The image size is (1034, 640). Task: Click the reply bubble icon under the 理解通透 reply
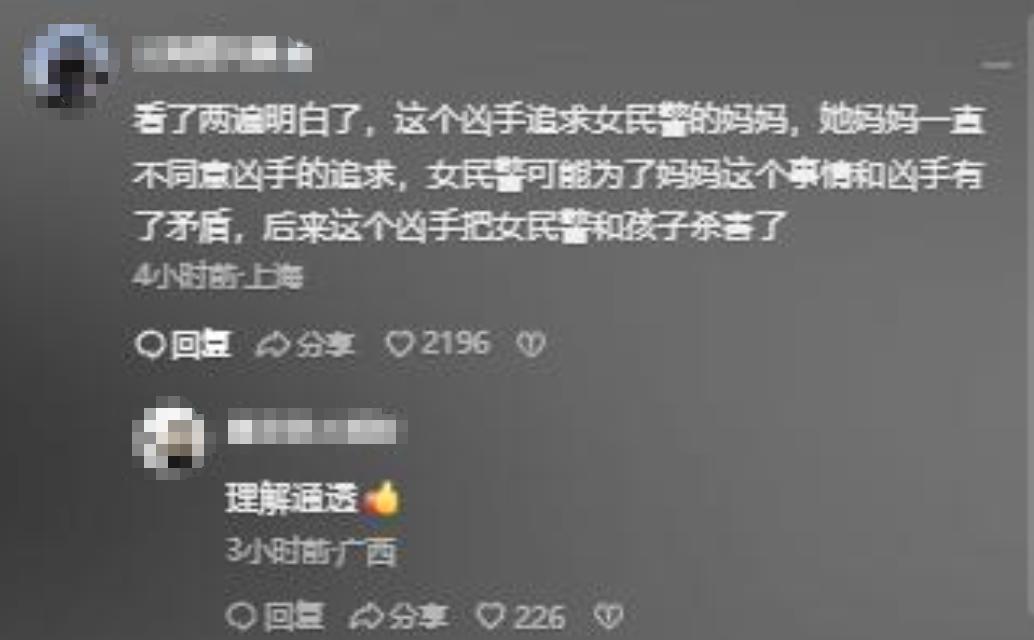[x=241, y=617]
